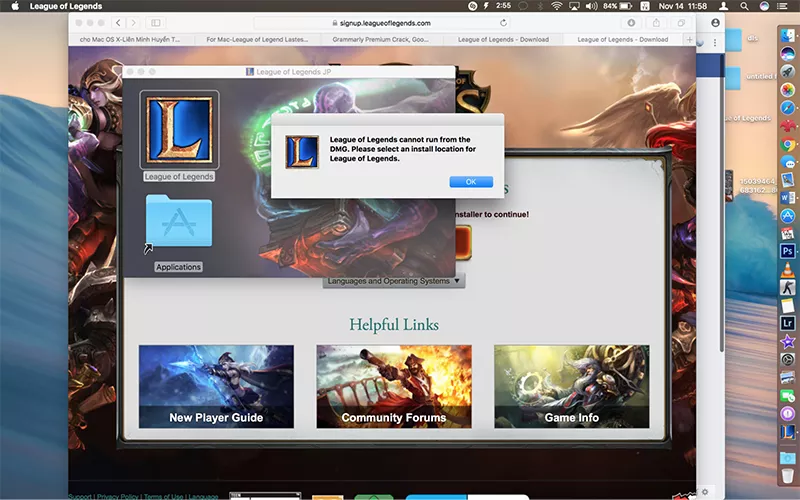Go back in Safari
800x500 pixels.
[x=118, y=23]
